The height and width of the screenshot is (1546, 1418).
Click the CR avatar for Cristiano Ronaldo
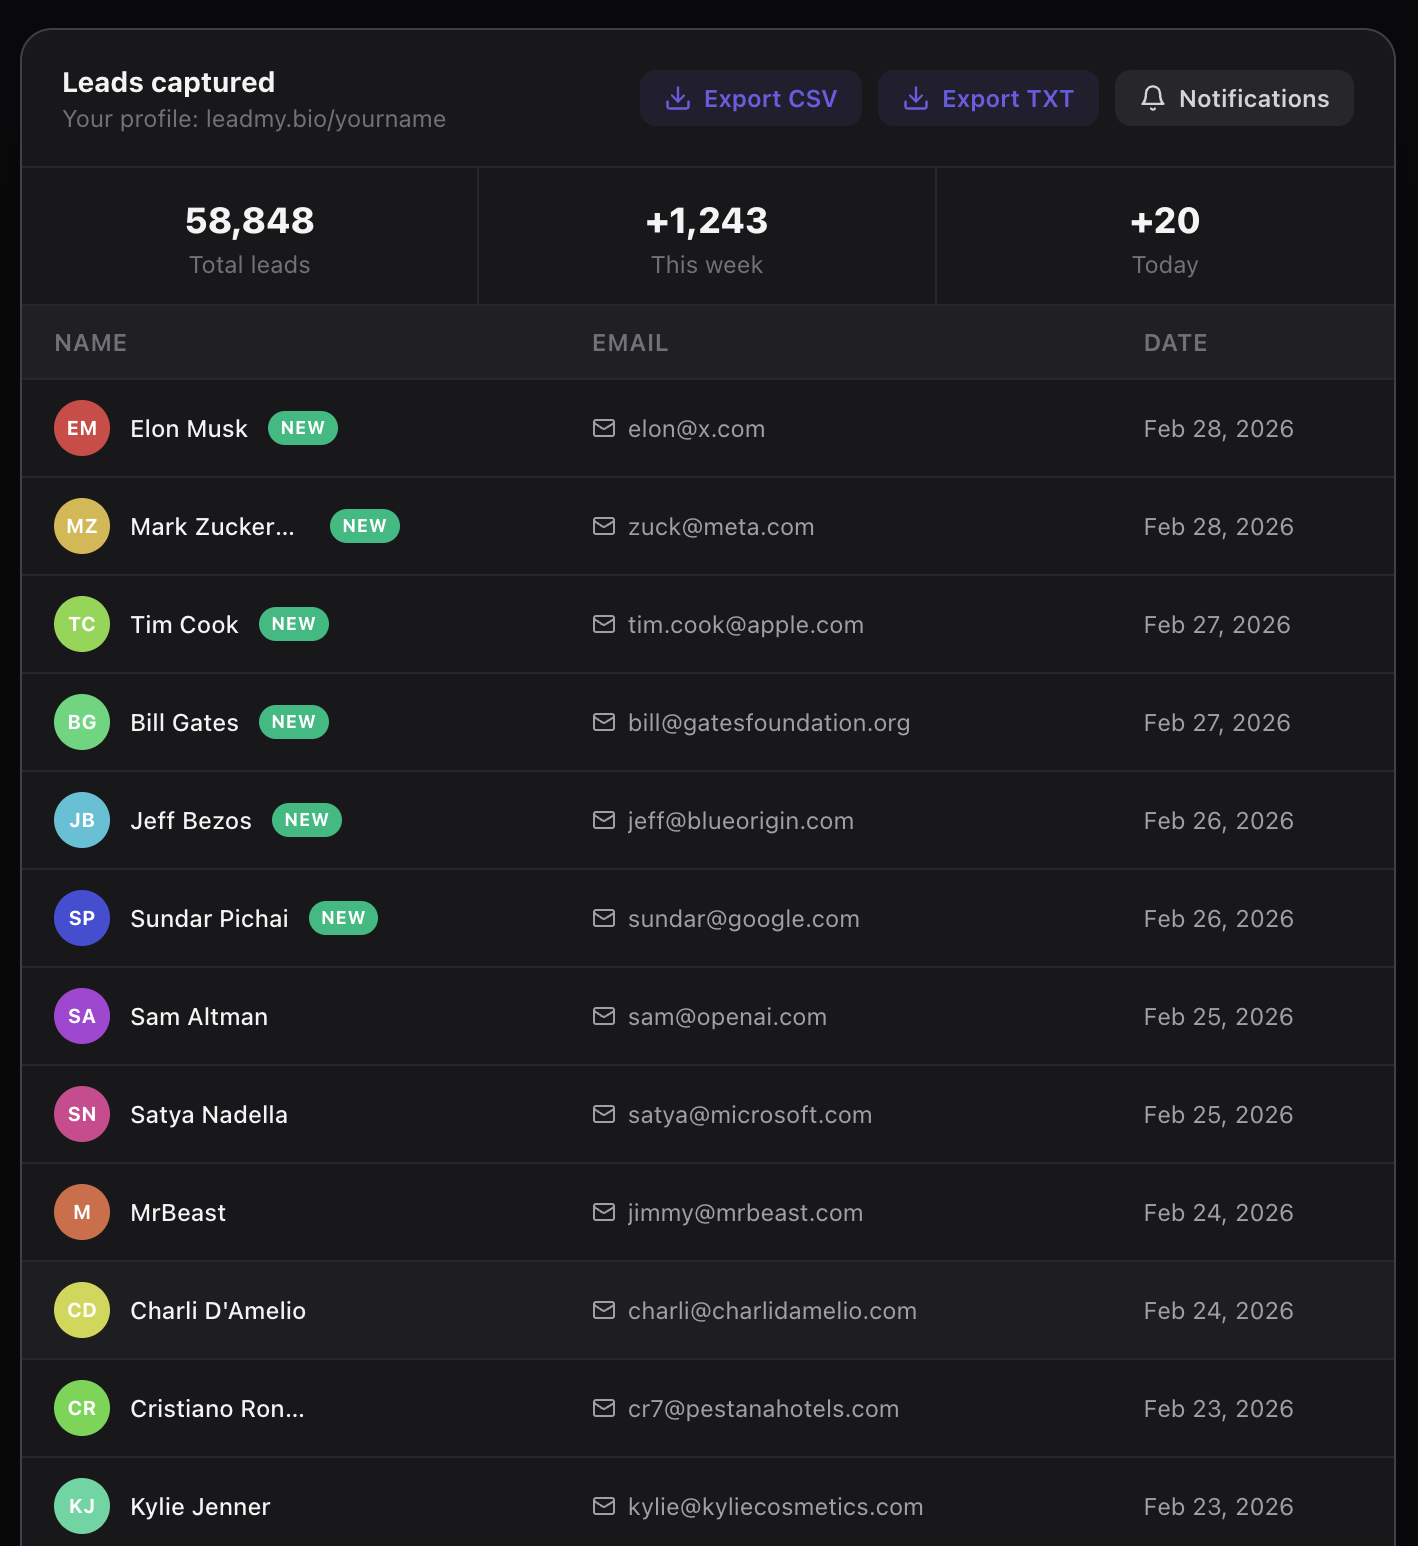tap(82, 1408)
